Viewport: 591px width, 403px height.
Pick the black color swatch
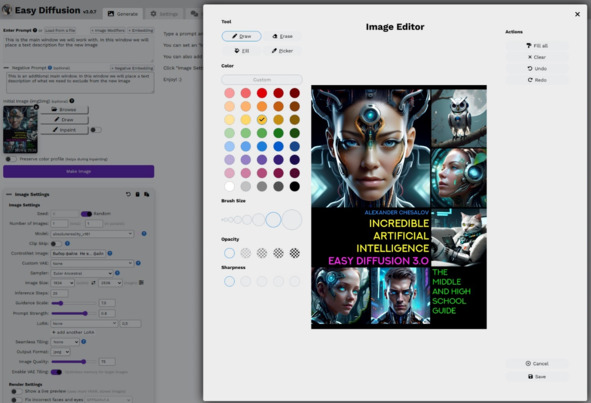[x=294, y=186]
